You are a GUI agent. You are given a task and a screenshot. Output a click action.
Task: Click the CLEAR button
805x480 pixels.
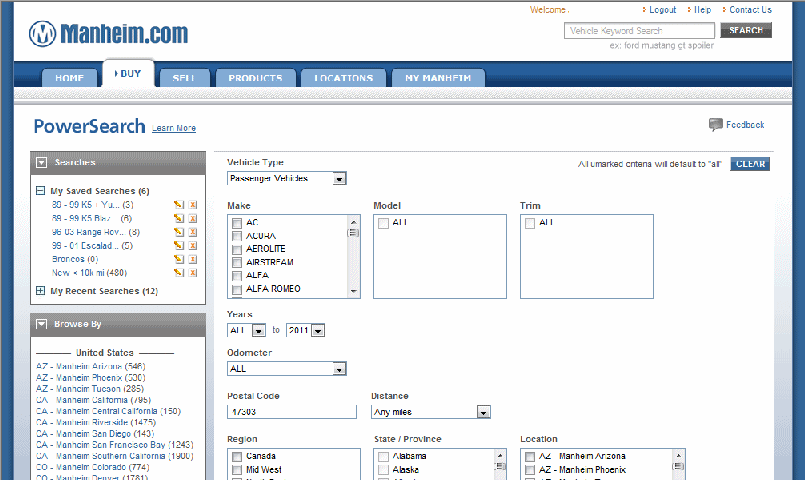pyautogui.click(x=750, y=164)
